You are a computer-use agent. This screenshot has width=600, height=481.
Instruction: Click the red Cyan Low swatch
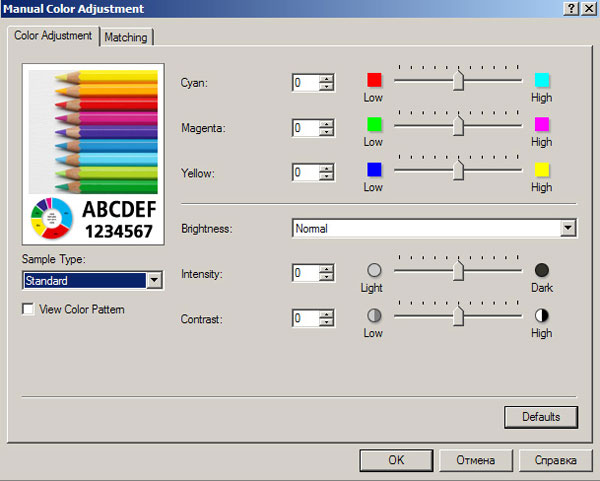[x=374, y=80]
